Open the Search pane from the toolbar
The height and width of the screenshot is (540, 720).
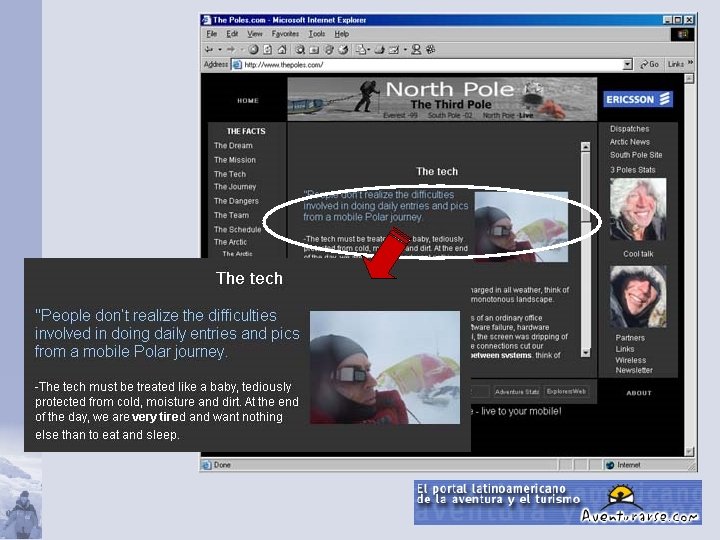tap(300, 50)
